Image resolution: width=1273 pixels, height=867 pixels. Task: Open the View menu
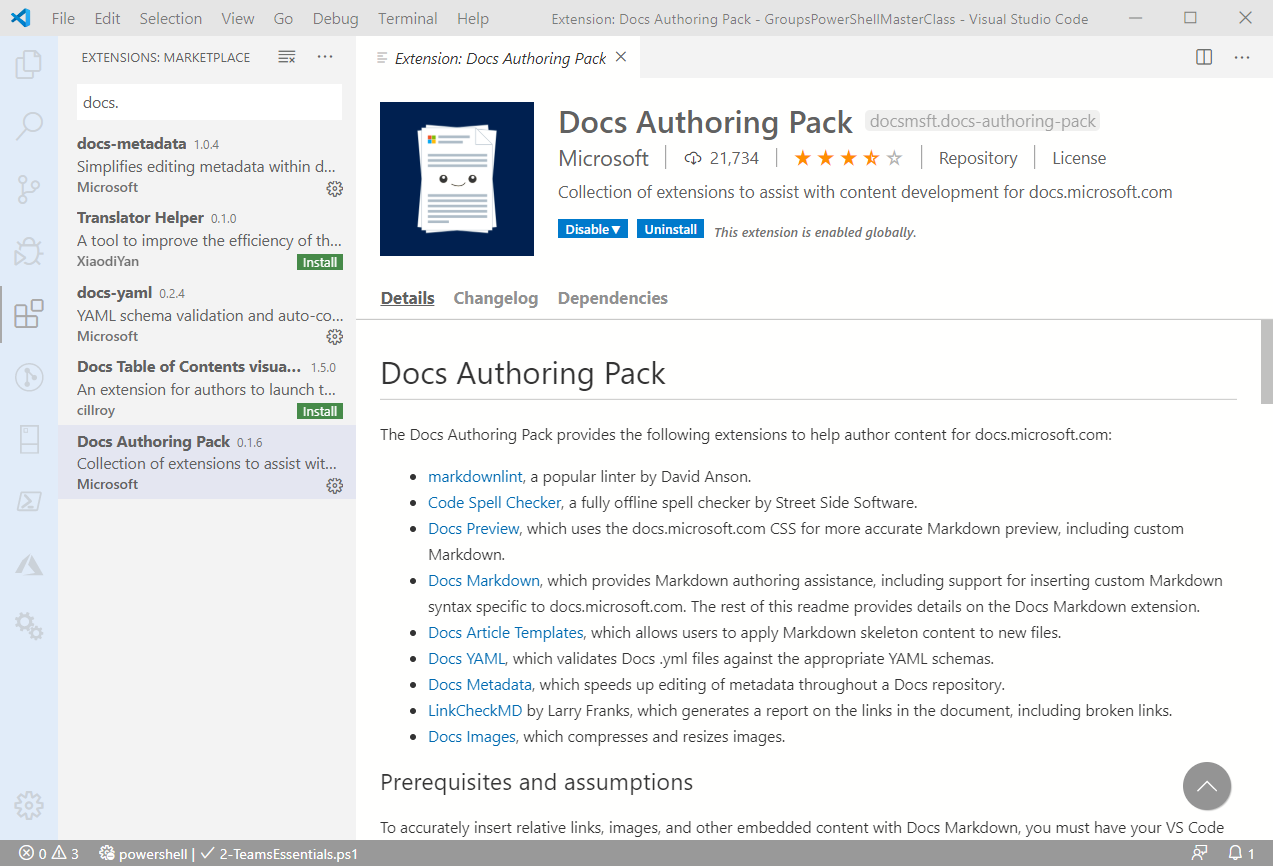[x=238, y=18]
